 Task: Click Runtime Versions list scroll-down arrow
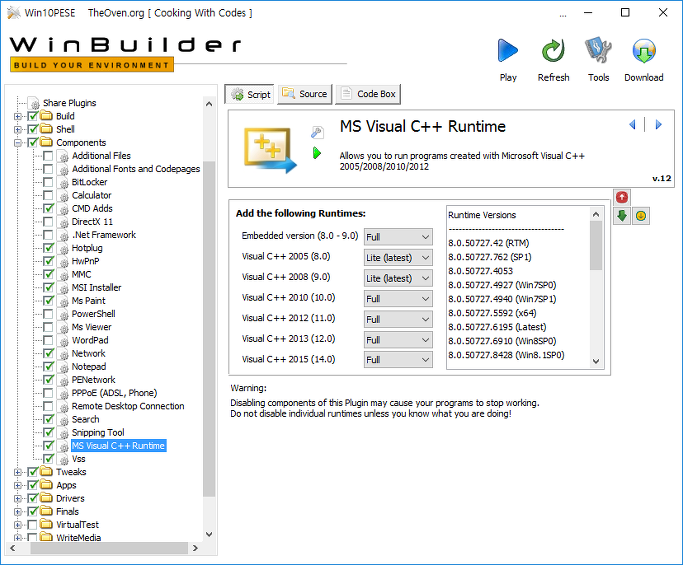596,361
